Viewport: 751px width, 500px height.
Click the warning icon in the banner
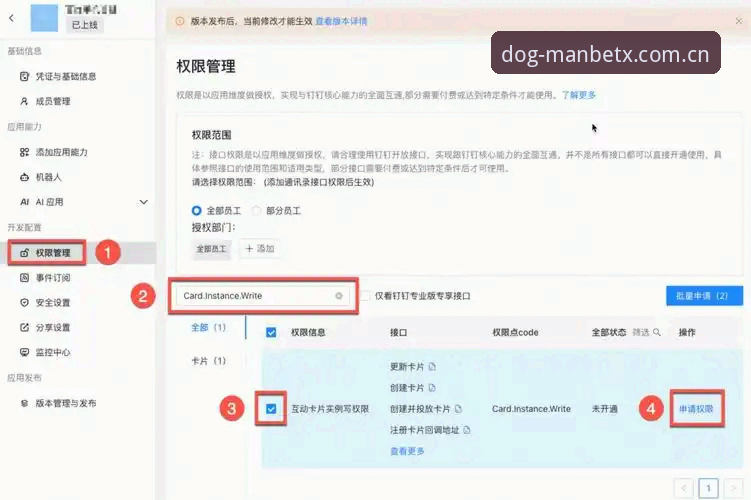[x=180, y=21]
